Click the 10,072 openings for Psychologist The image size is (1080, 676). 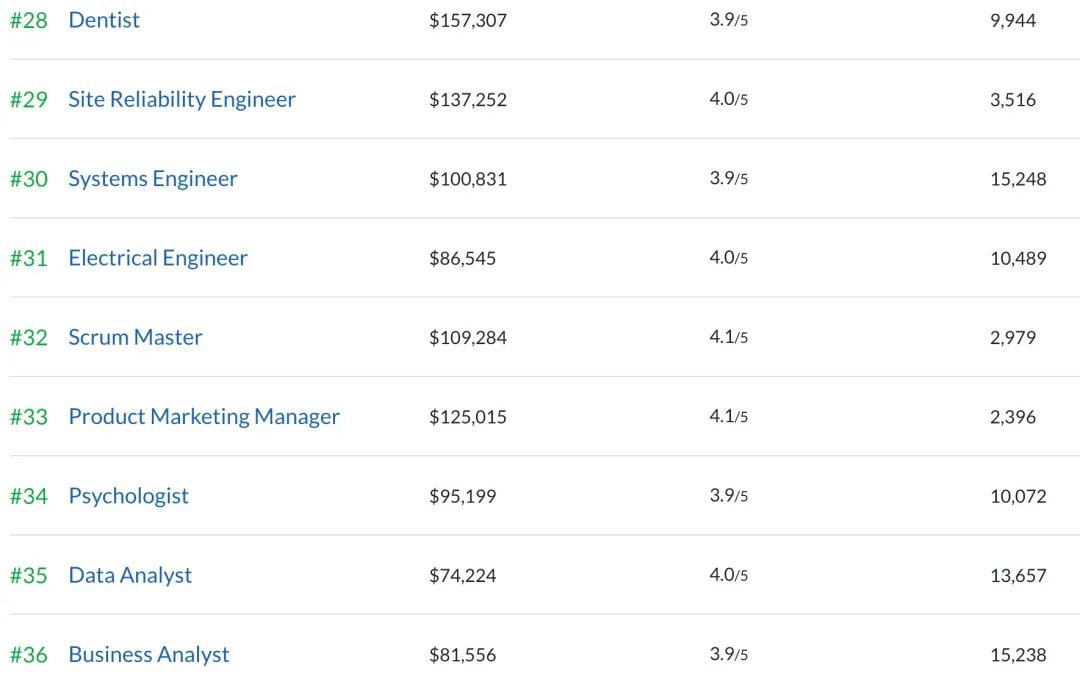[x=1018, y=496]
